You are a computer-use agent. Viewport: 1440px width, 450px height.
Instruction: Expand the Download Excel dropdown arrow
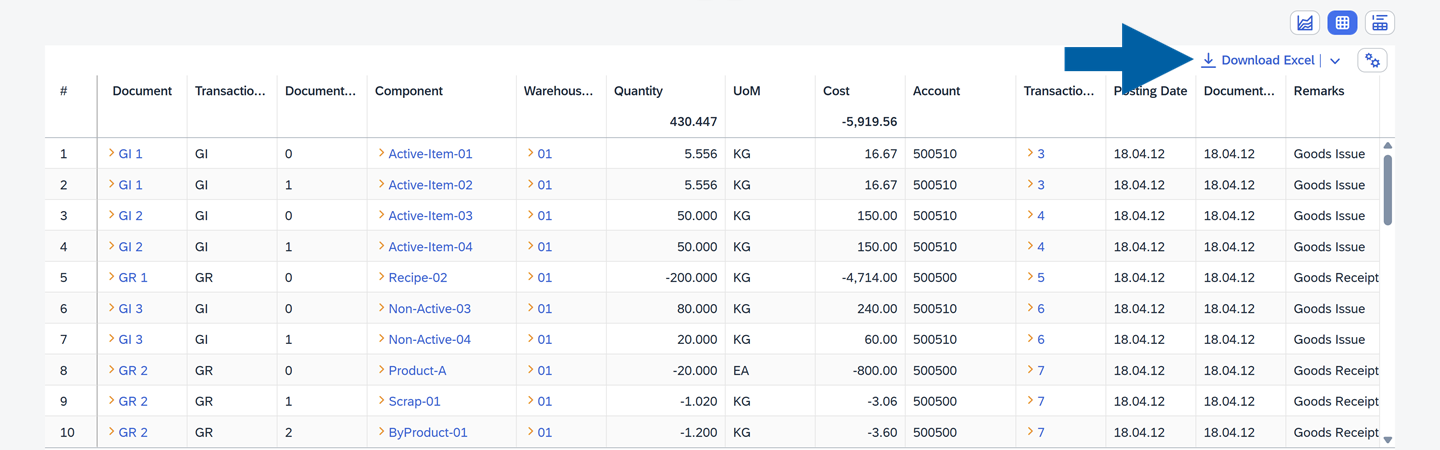1335,61
